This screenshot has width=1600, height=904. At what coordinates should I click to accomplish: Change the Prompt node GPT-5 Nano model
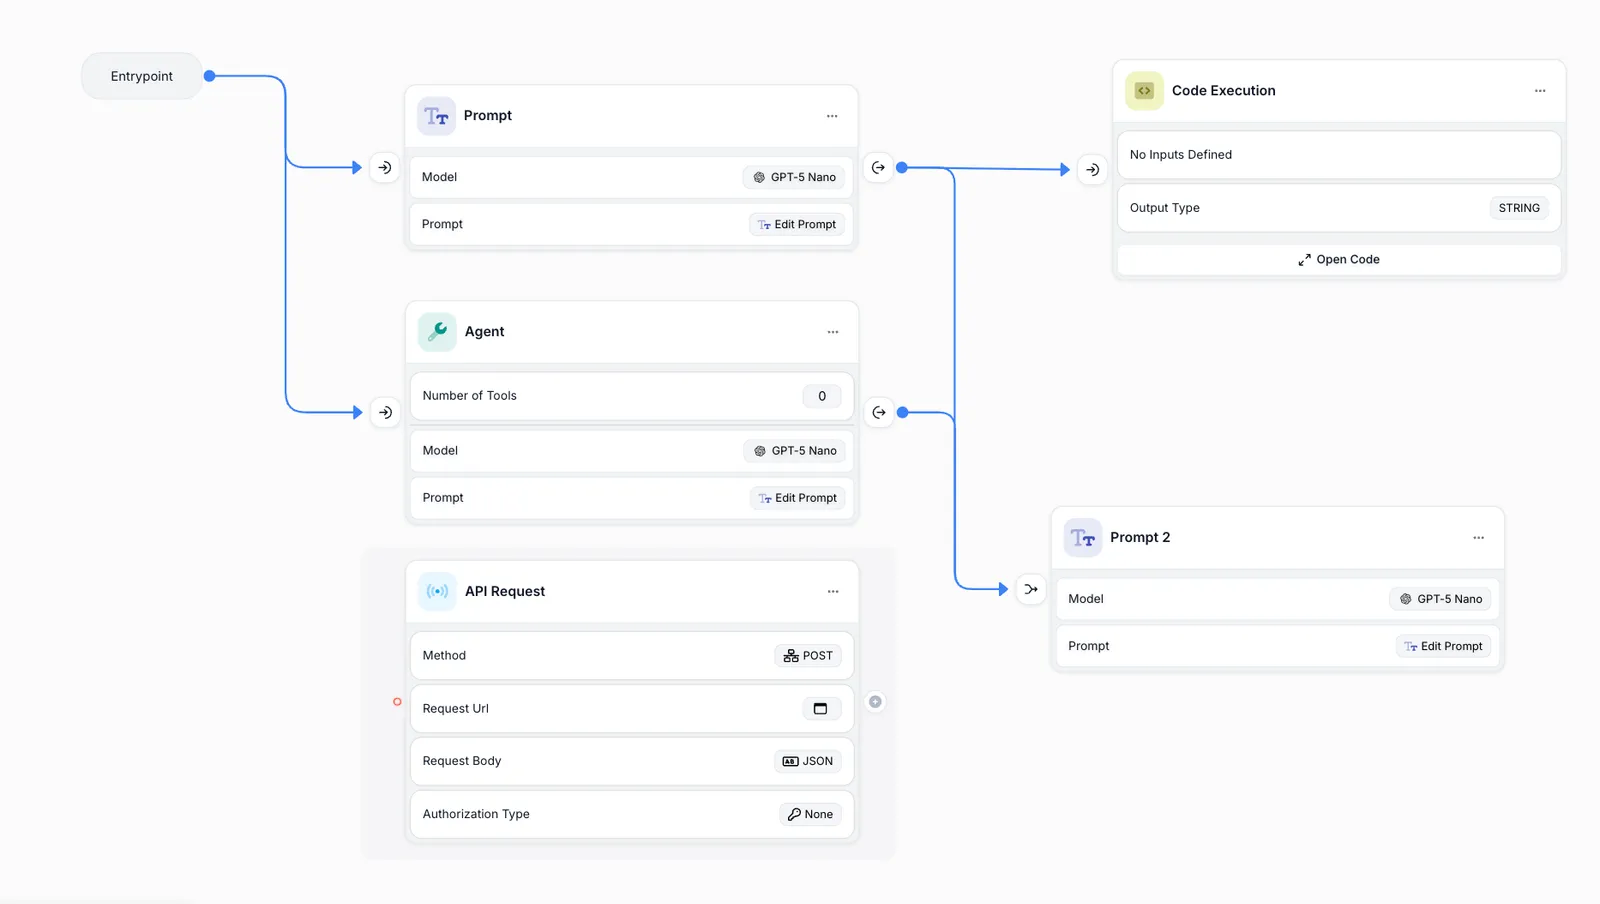[x=794, y=177]
